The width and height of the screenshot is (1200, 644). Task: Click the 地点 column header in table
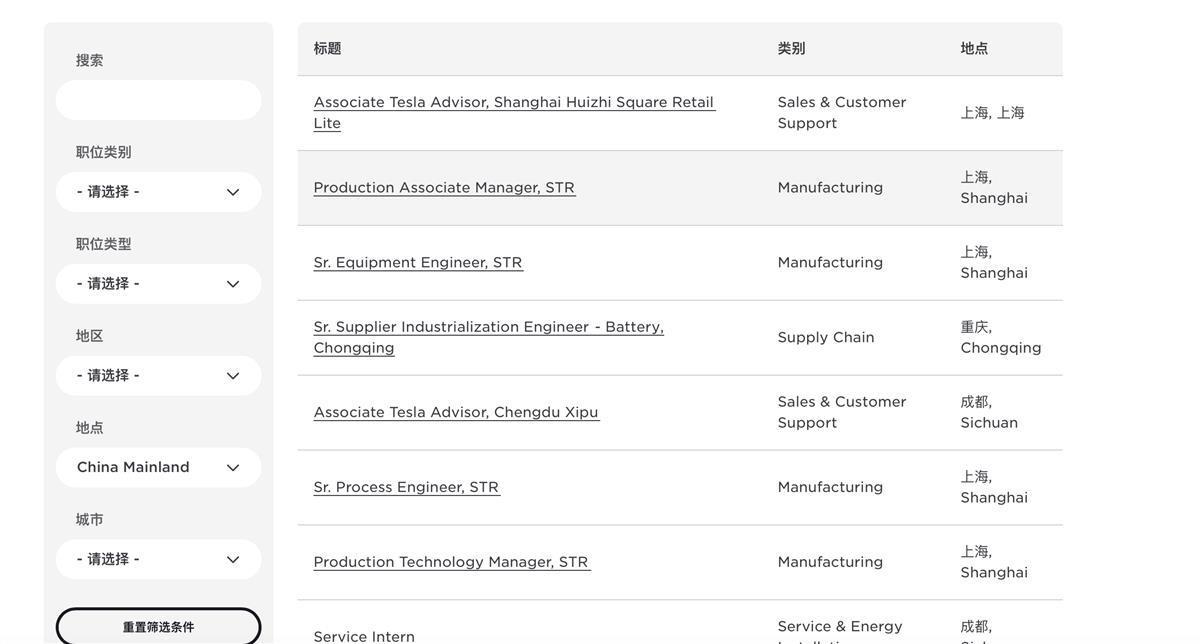tap(975, 49)
